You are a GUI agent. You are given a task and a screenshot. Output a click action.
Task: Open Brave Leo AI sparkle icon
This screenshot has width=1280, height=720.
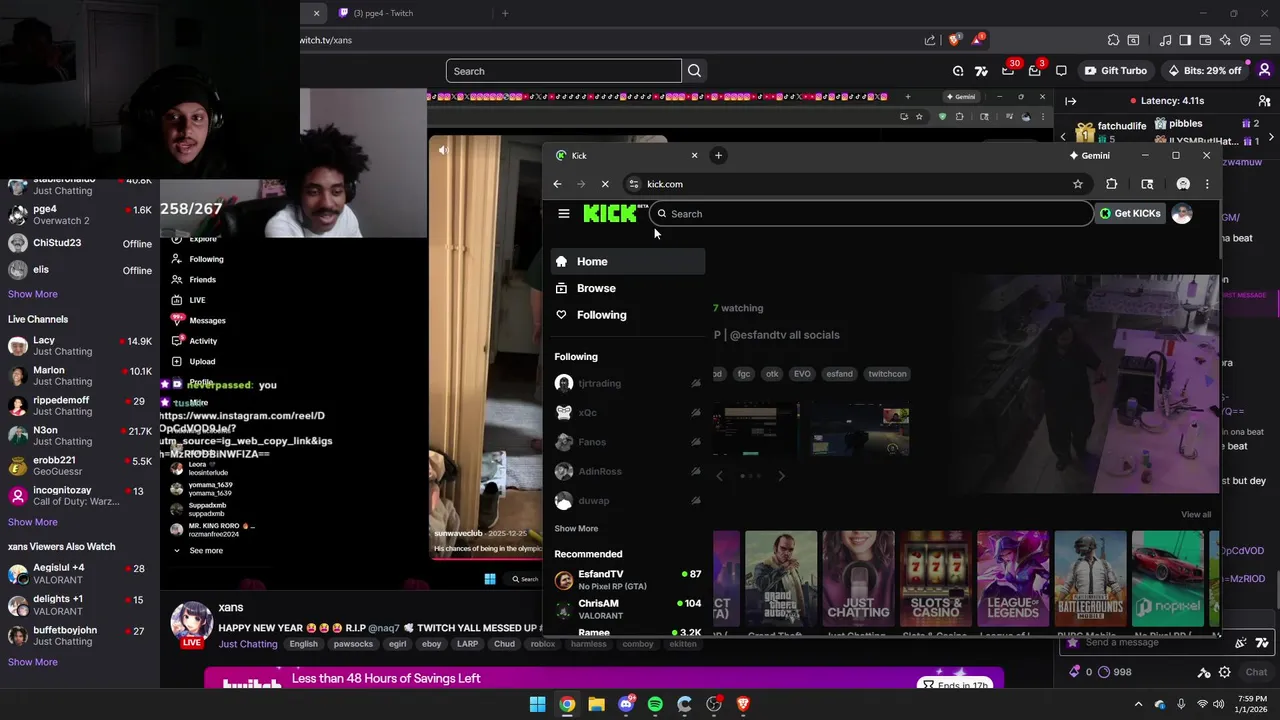click(x=1225, y=40)
